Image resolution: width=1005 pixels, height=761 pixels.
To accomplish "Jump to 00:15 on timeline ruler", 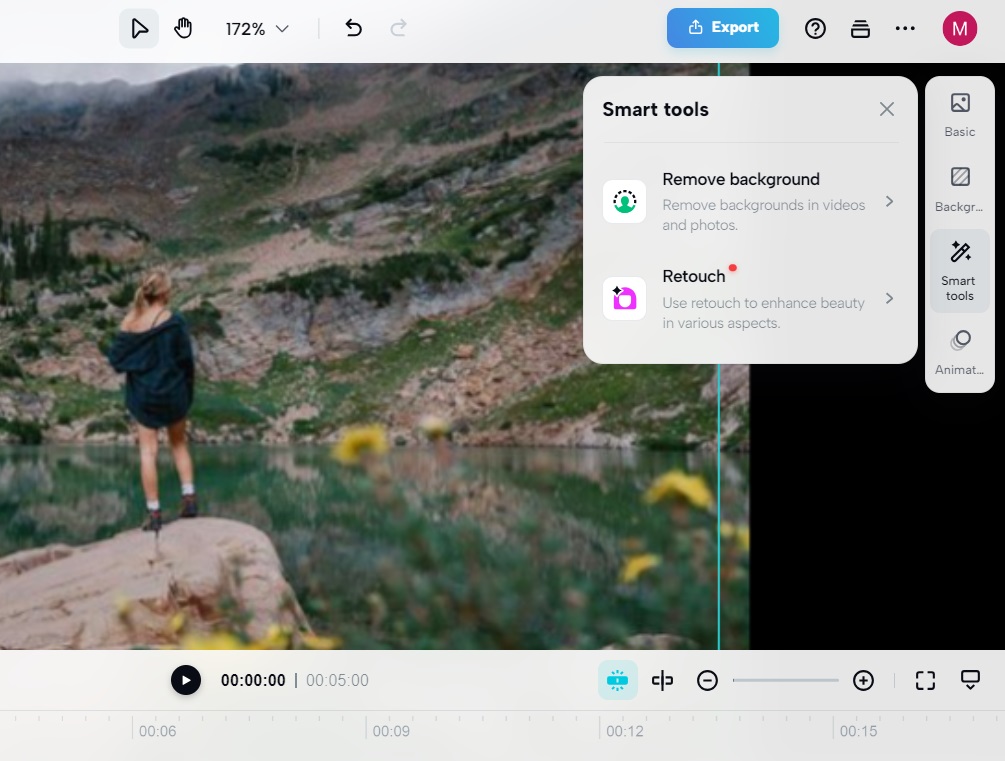I will (x=858, y=731).
